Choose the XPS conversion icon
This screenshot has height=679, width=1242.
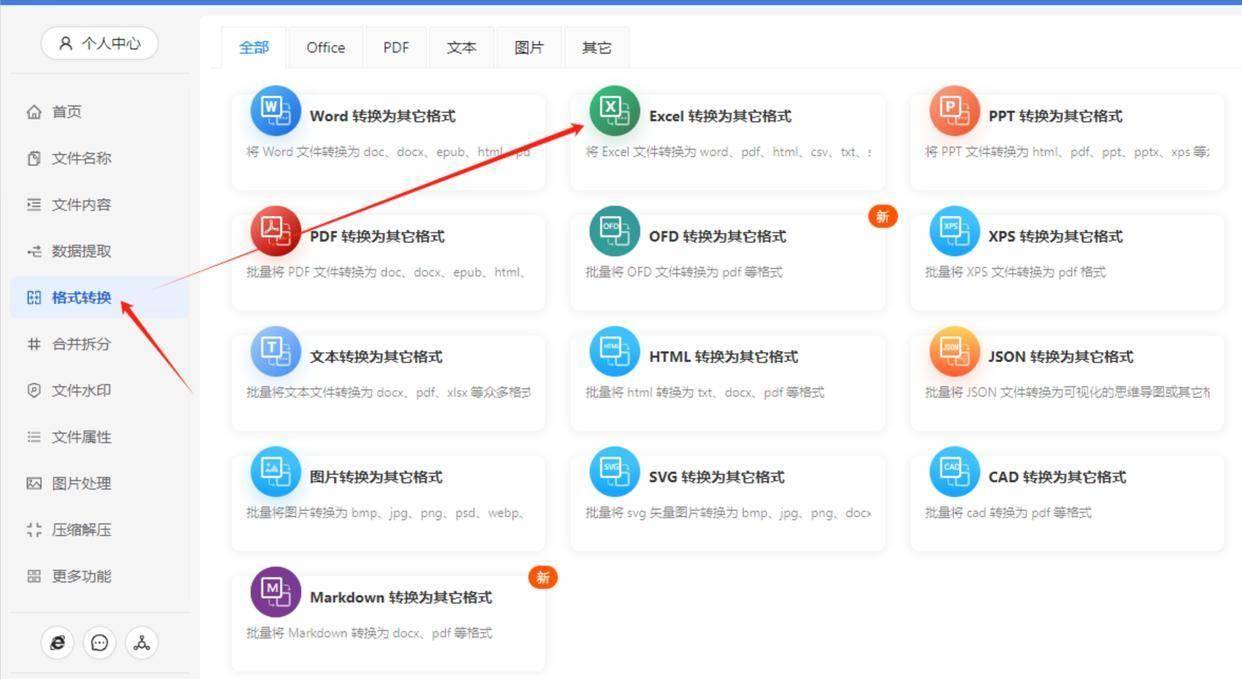click(x=954, y=231)
